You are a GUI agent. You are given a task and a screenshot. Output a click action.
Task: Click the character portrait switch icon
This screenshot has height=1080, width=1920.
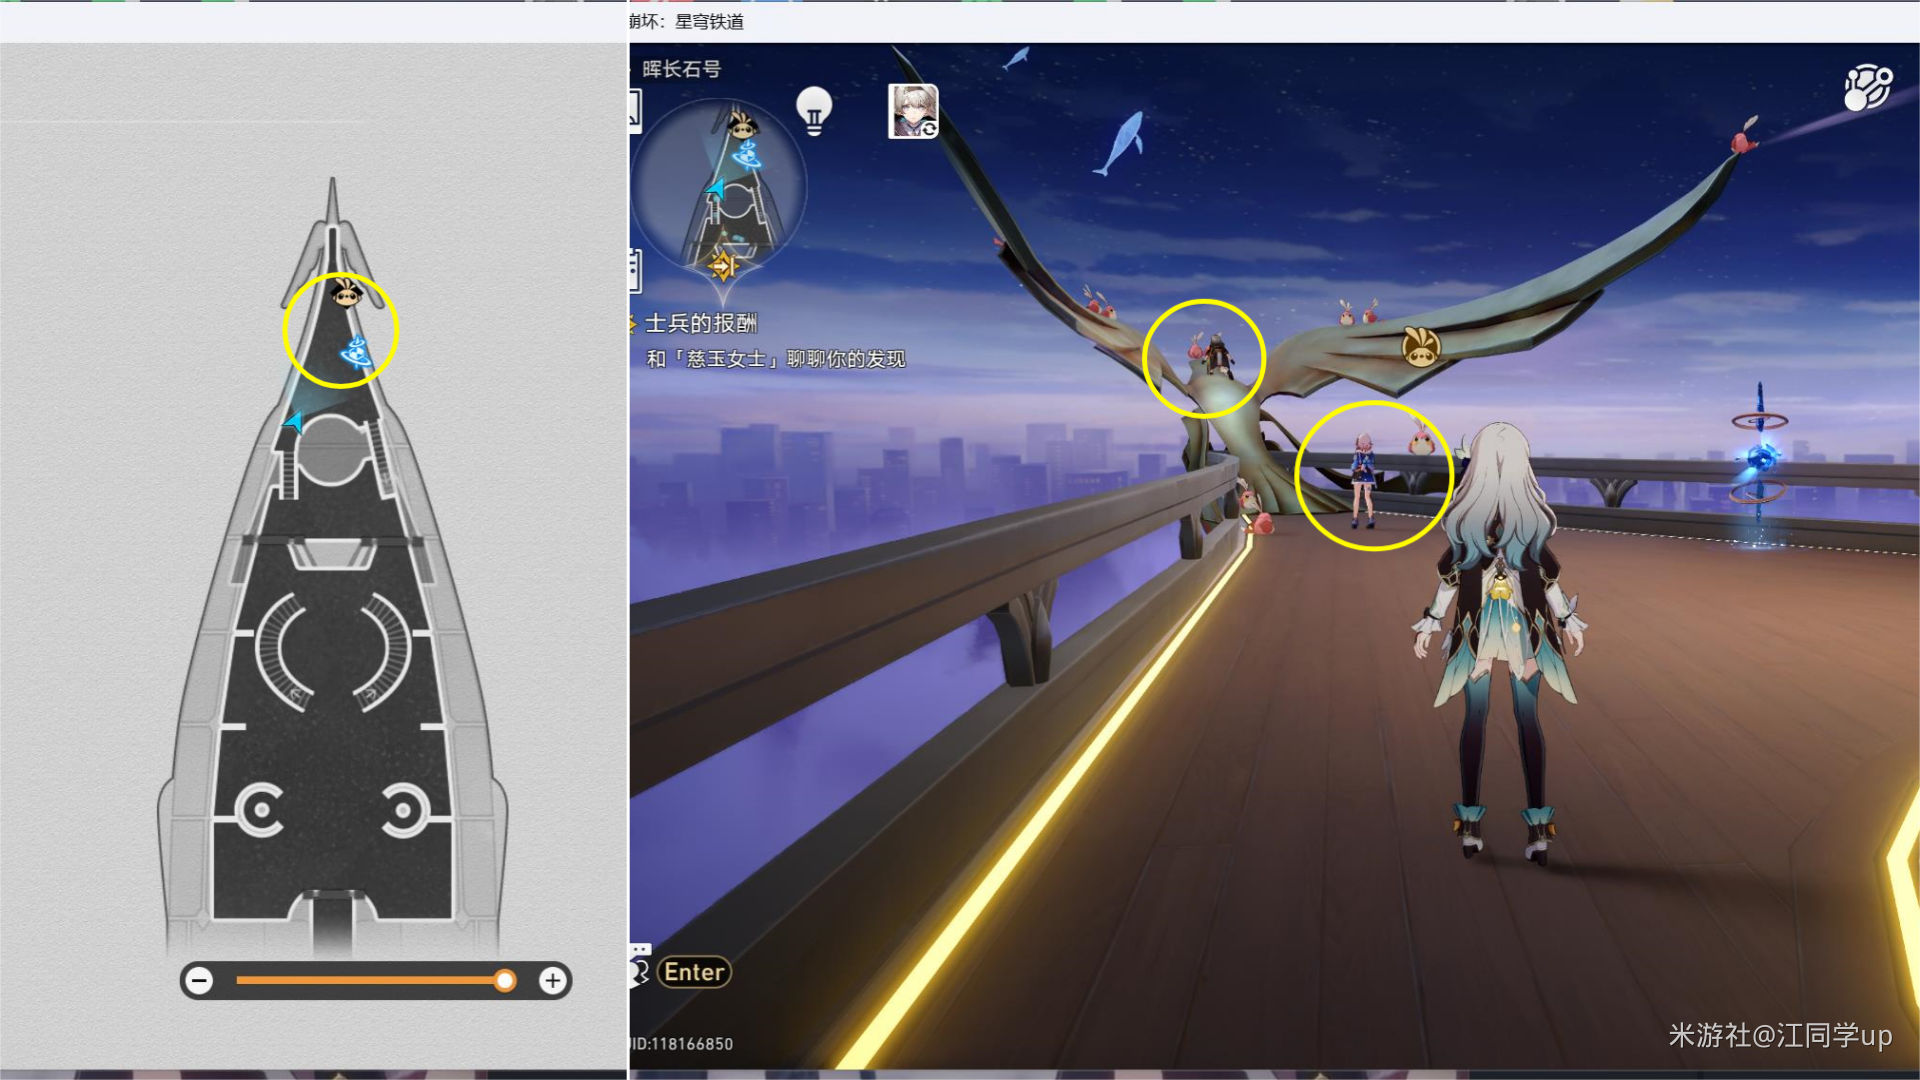pyautogui.click(x=913, y=111)
